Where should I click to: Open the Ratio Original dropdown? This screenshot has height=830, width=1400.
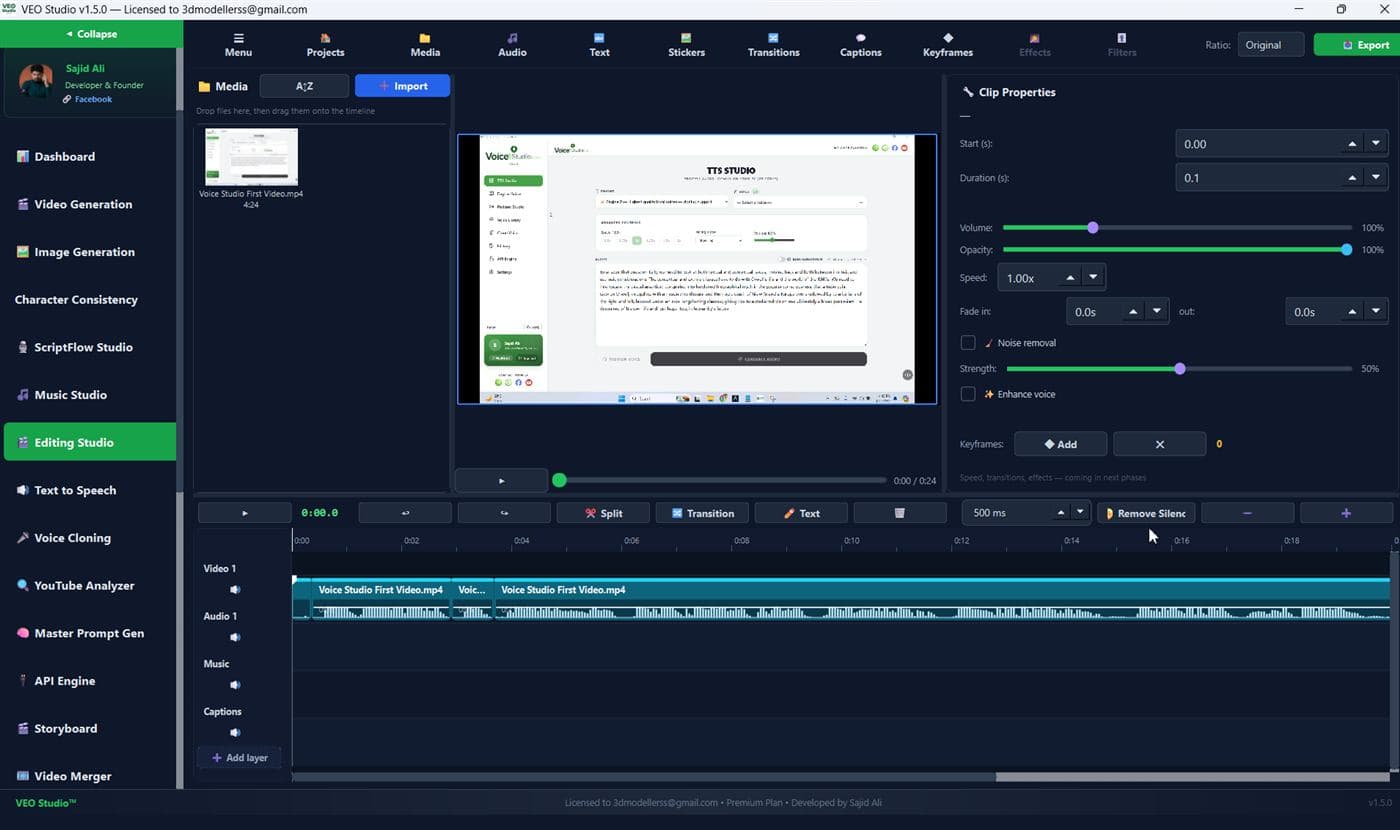tap(1271, 45)
